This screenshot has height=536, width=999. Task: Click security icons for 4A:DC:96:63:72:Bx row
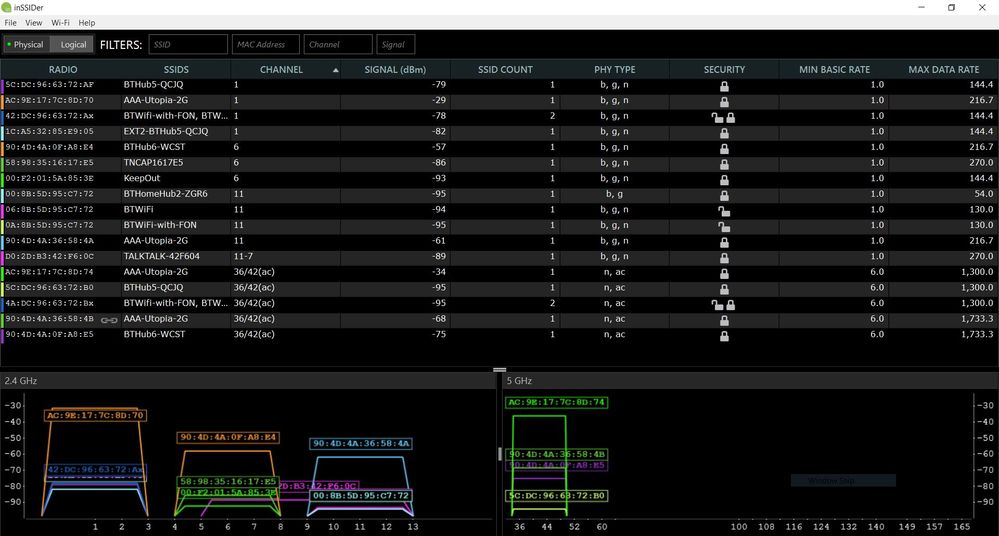[x=724, y=304]
